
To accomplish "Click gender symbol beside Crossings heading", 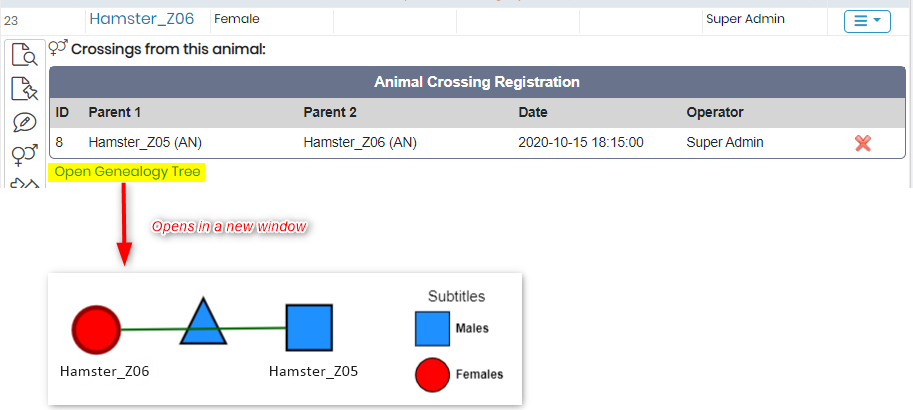I will point(58,48).
